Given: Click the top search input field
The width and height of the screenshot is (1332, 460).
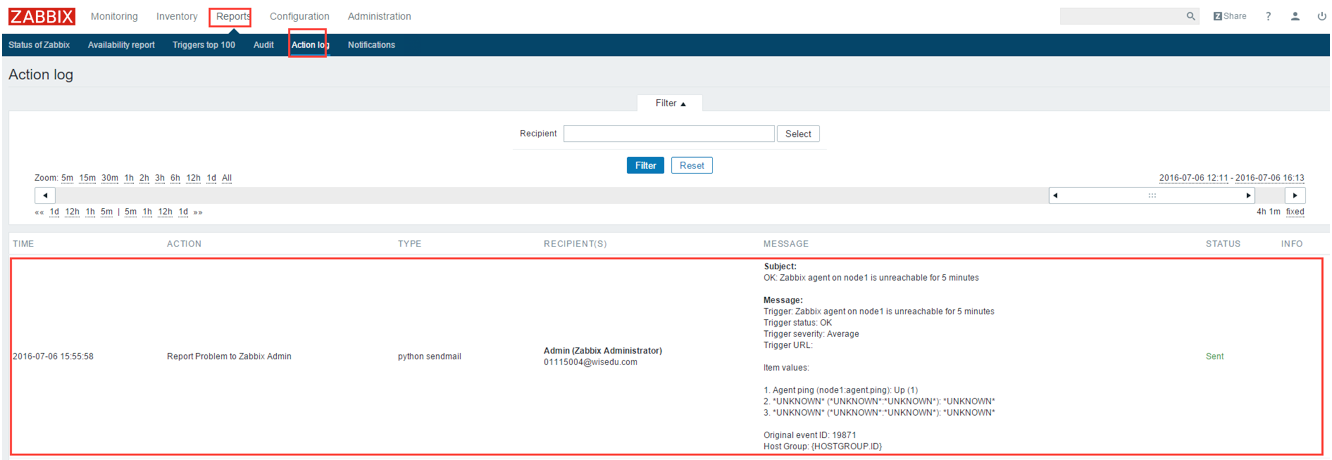Looking at the screenshot, I should coord(1122,17).
